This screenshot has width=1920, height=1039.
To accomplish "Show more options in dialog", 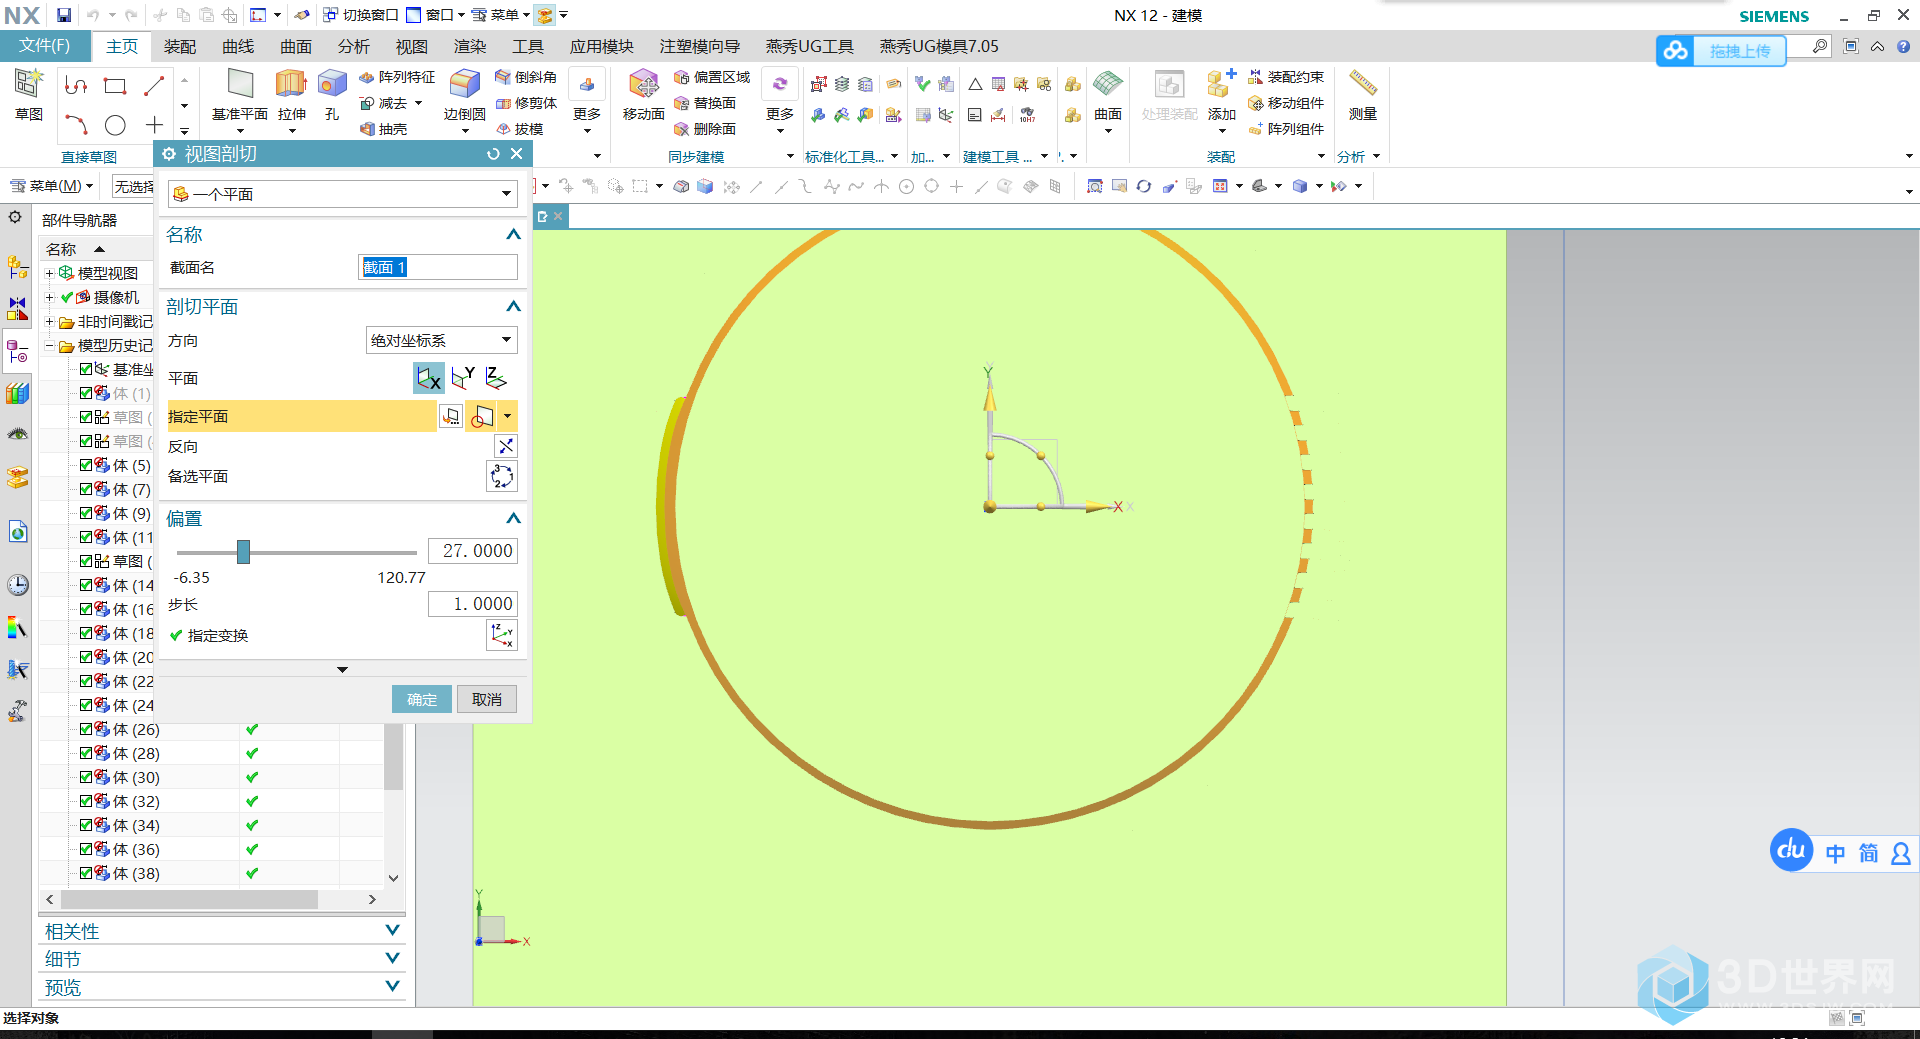I will (342, 670).
